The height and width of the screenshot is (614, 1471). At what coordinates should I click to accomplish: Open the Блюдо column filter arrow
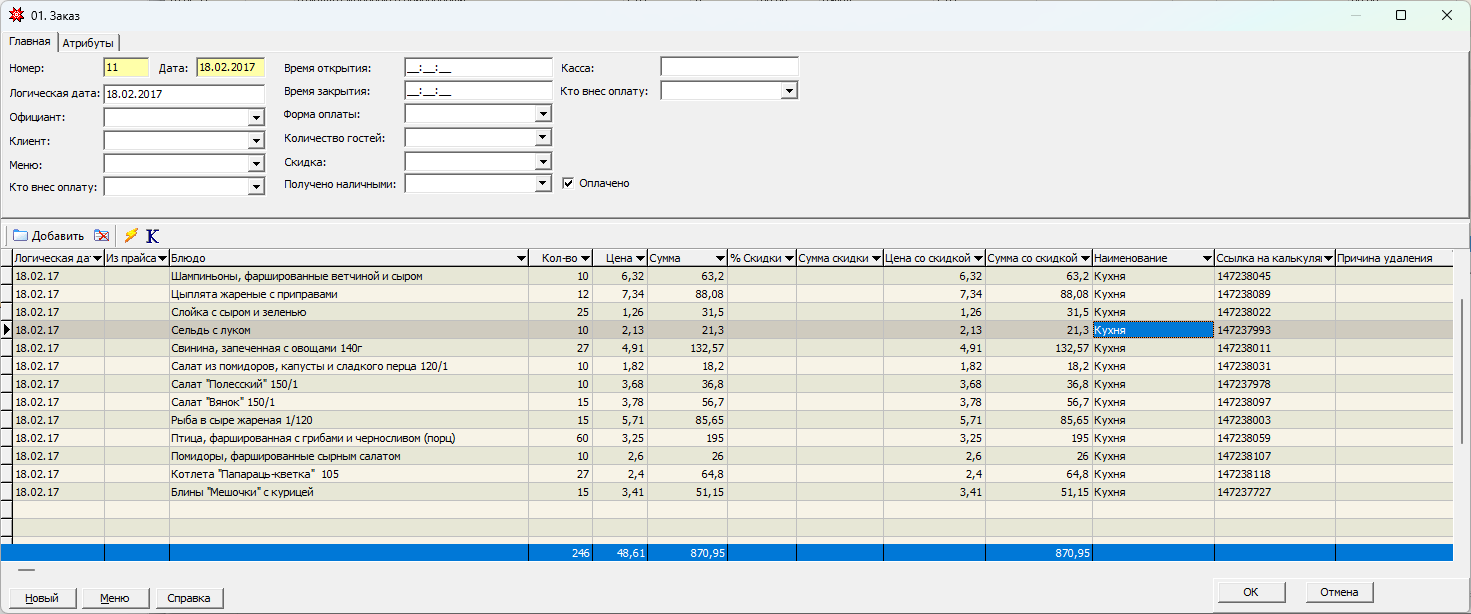520,259
